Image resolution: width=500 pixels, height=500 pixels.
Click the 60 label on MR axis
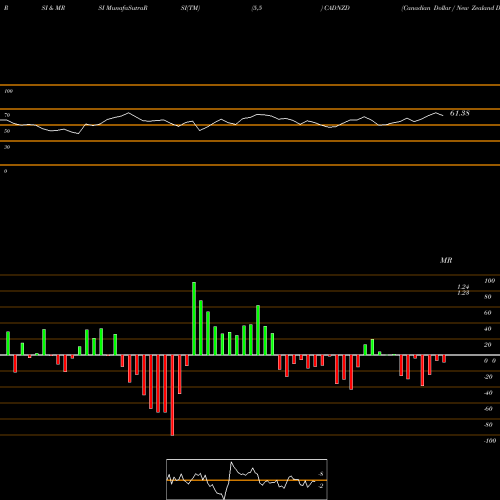click(x=488, y=313)
